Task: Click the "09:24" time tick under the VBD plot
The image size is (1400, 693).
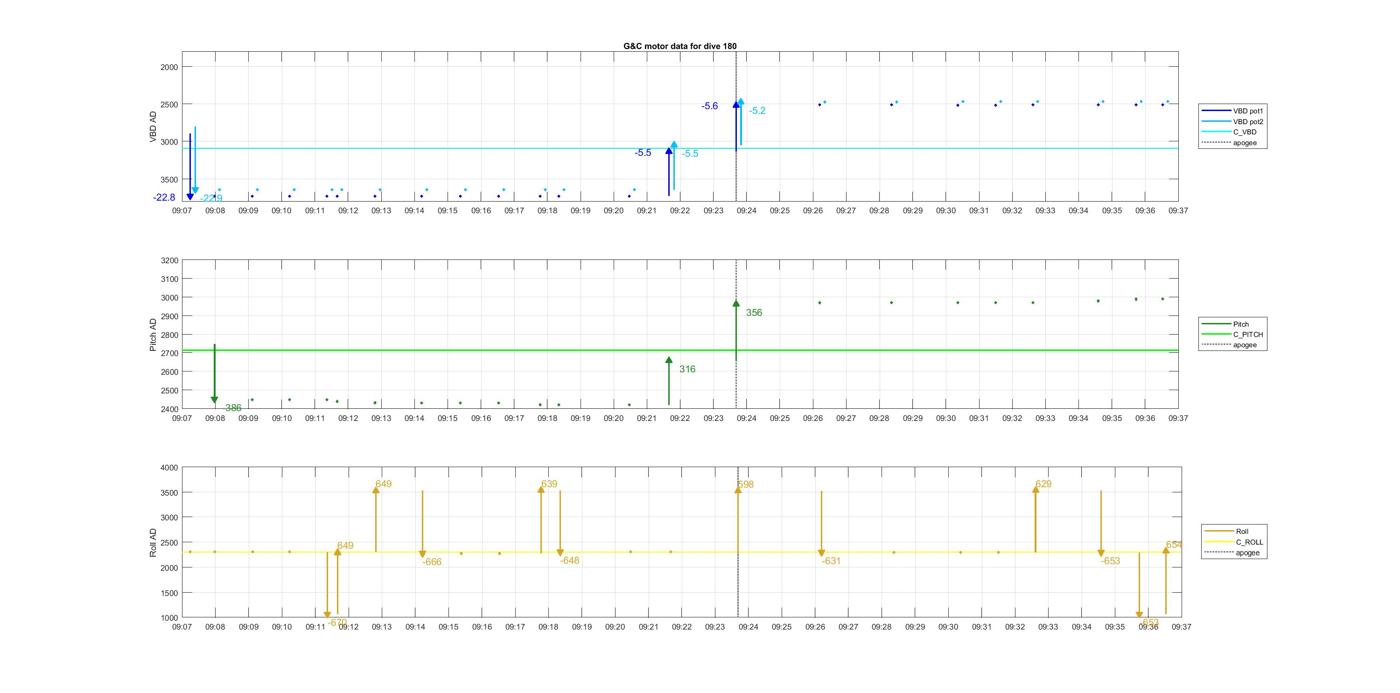Action: [x=746, y=211]
